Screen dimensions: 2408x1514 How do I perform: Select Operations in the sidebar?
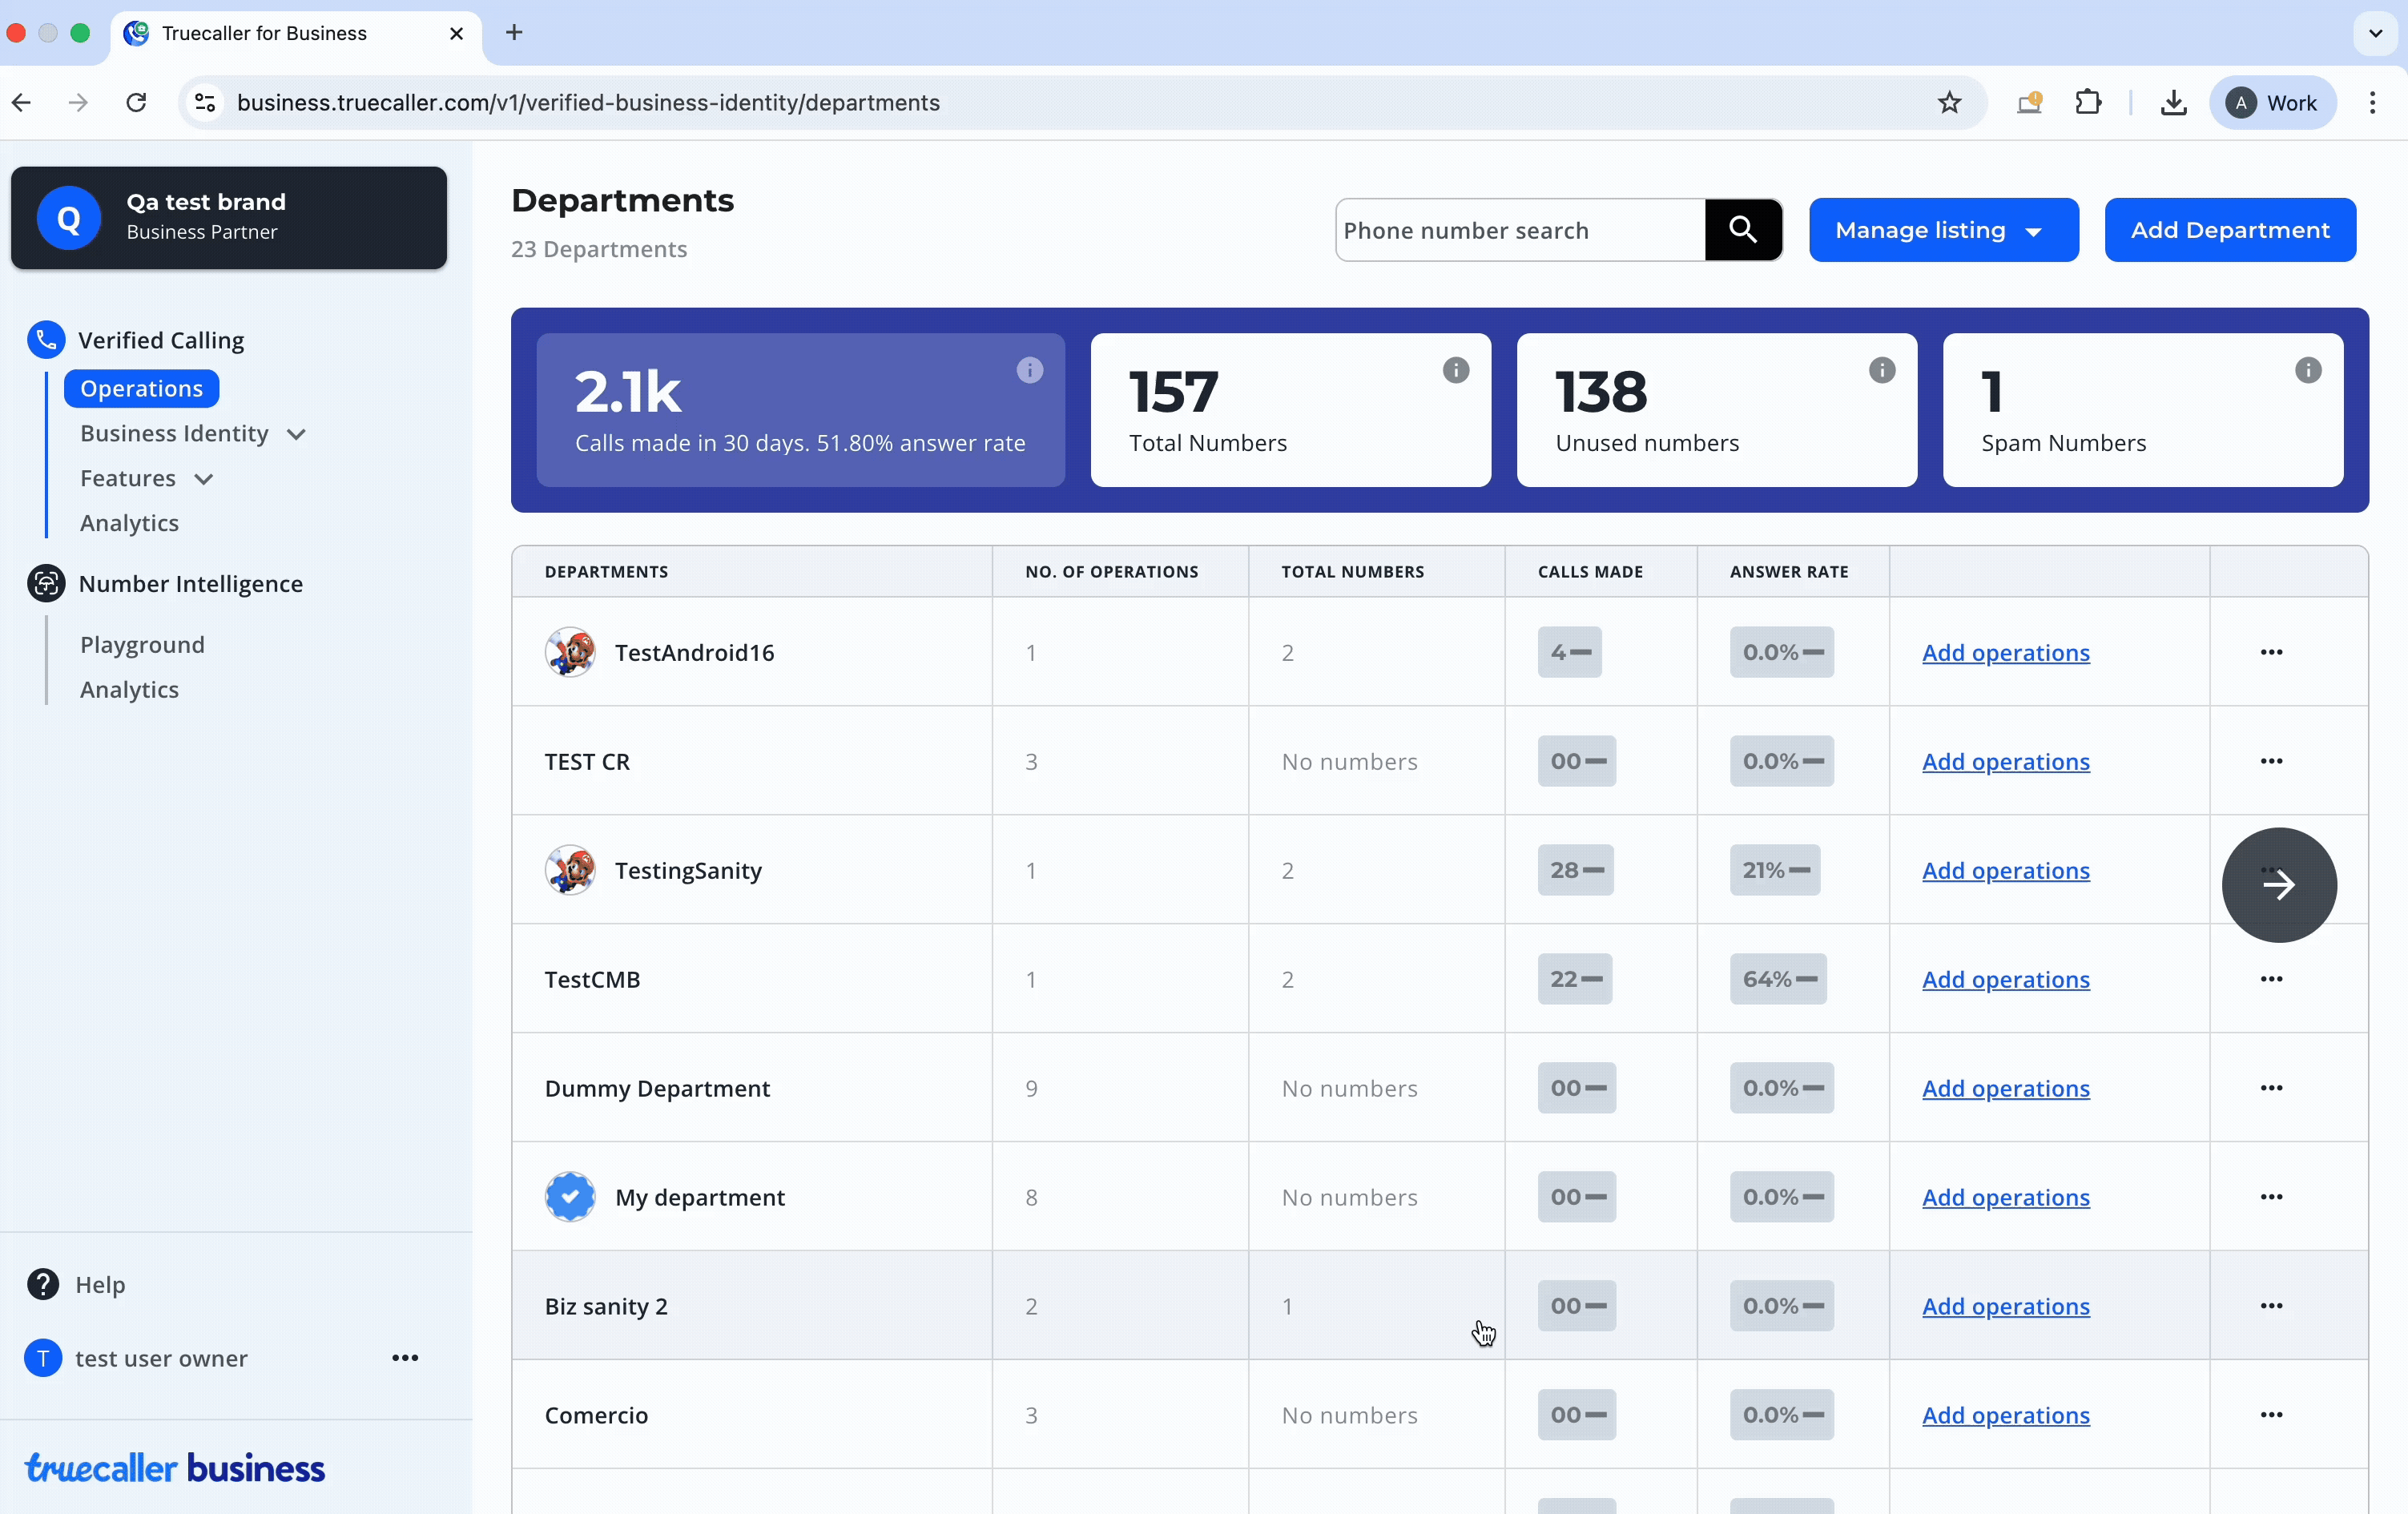141,388
